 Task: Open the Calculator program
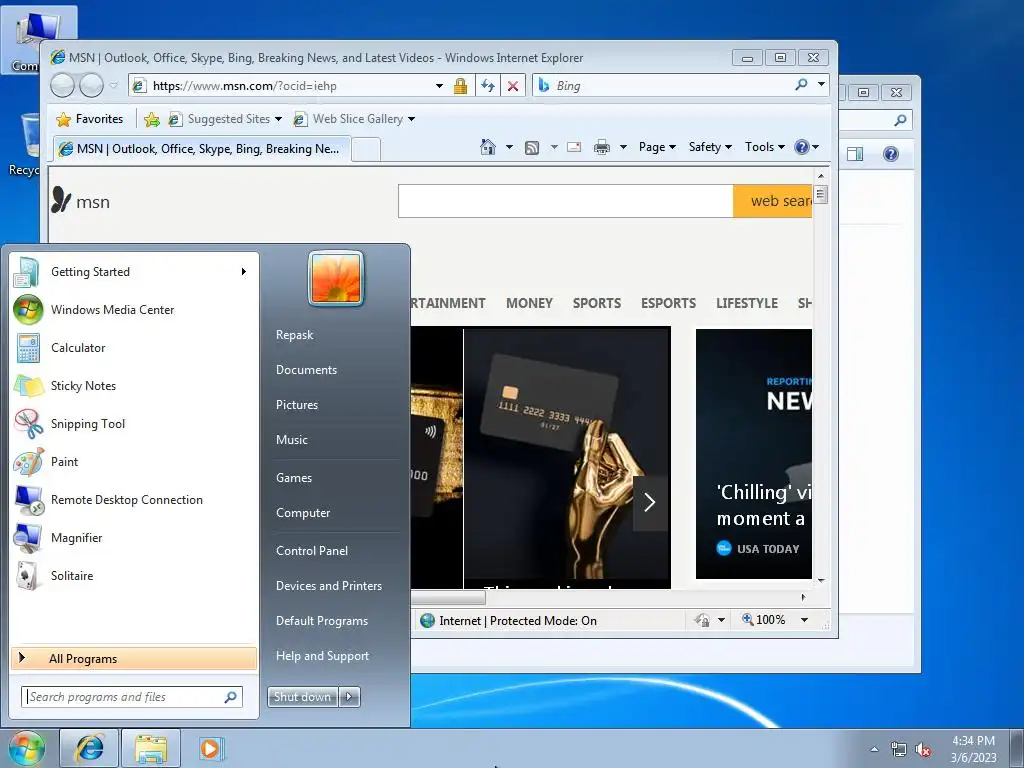tap(134, 347)
